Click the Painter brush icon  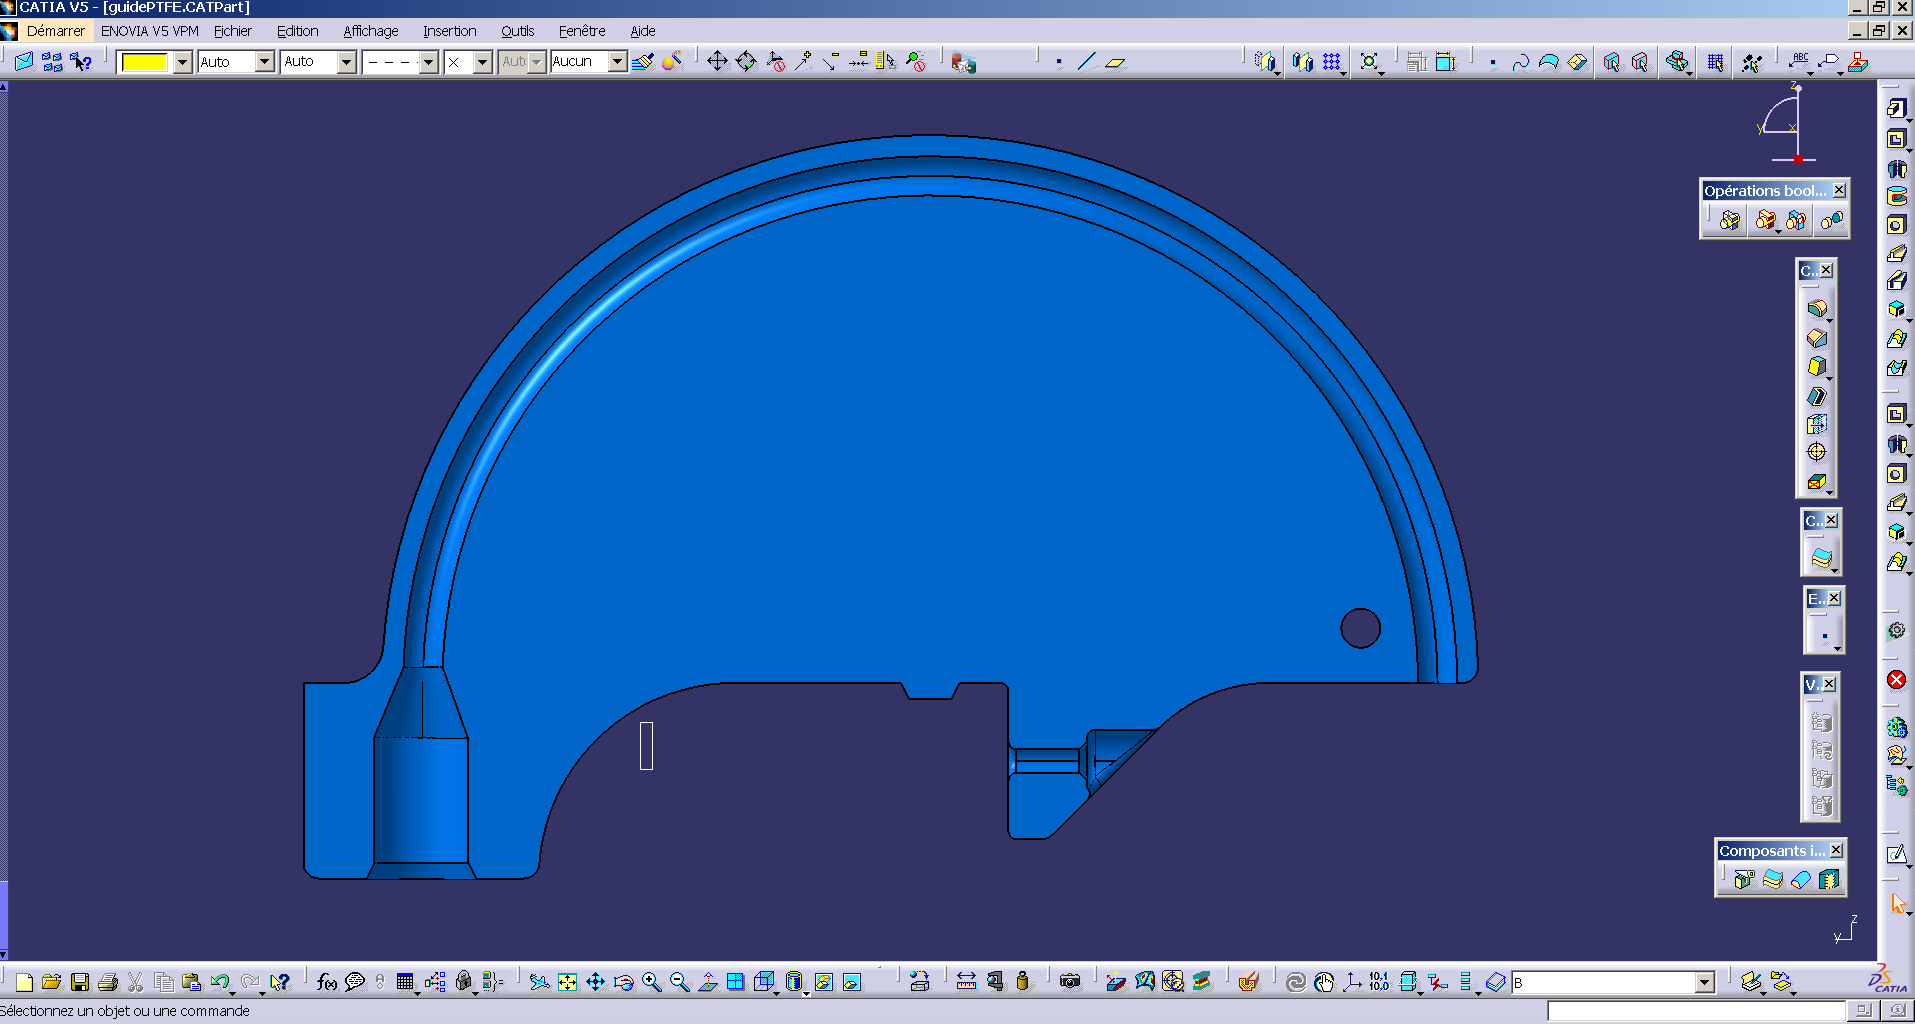(x=643, y=62)
